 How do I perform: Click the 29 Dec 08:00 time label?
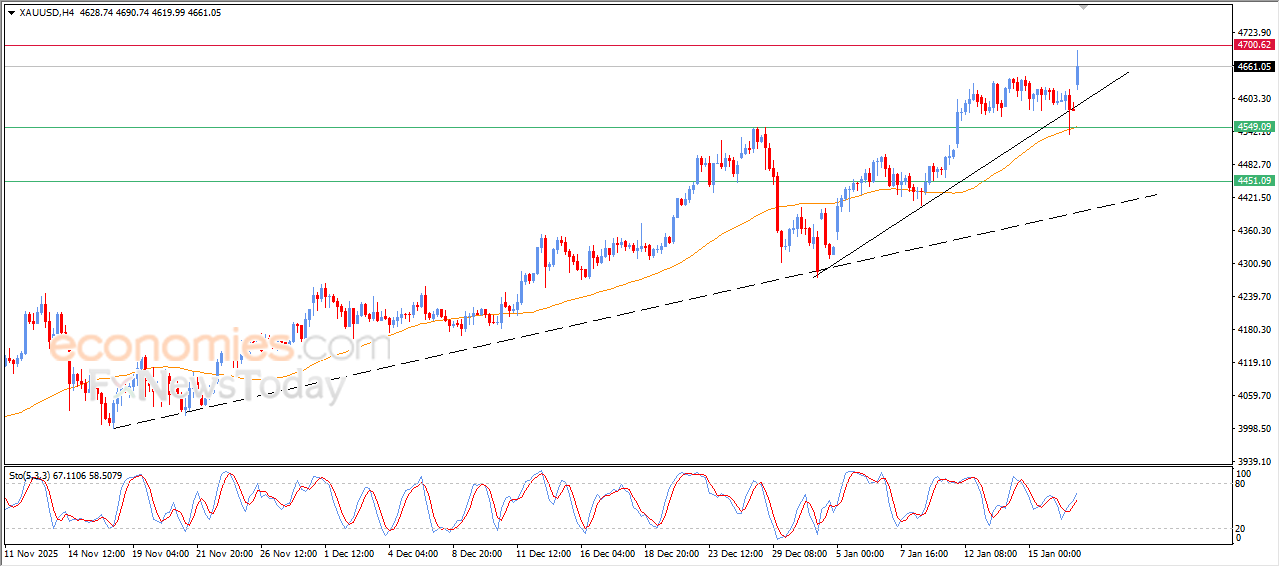click(802, 552)
